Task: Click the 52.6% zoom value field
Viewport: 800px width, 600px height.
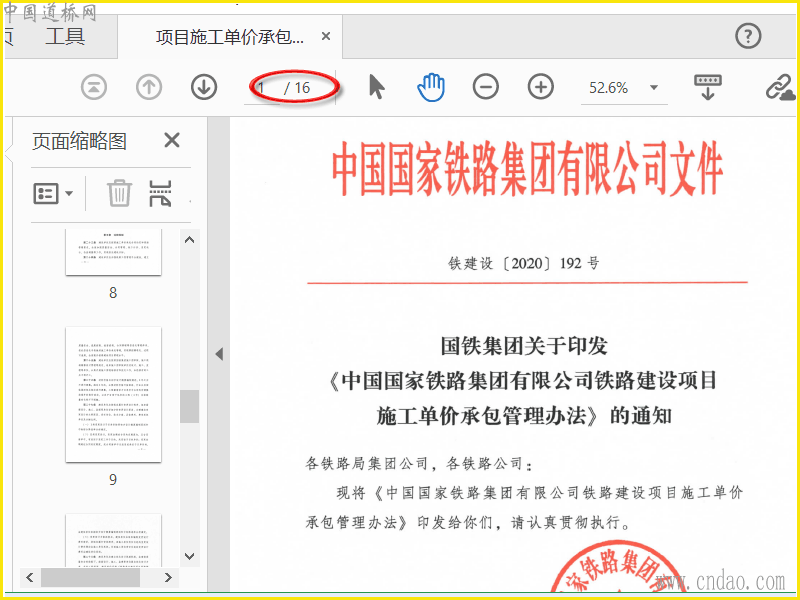Action: [x=608, y=88]
